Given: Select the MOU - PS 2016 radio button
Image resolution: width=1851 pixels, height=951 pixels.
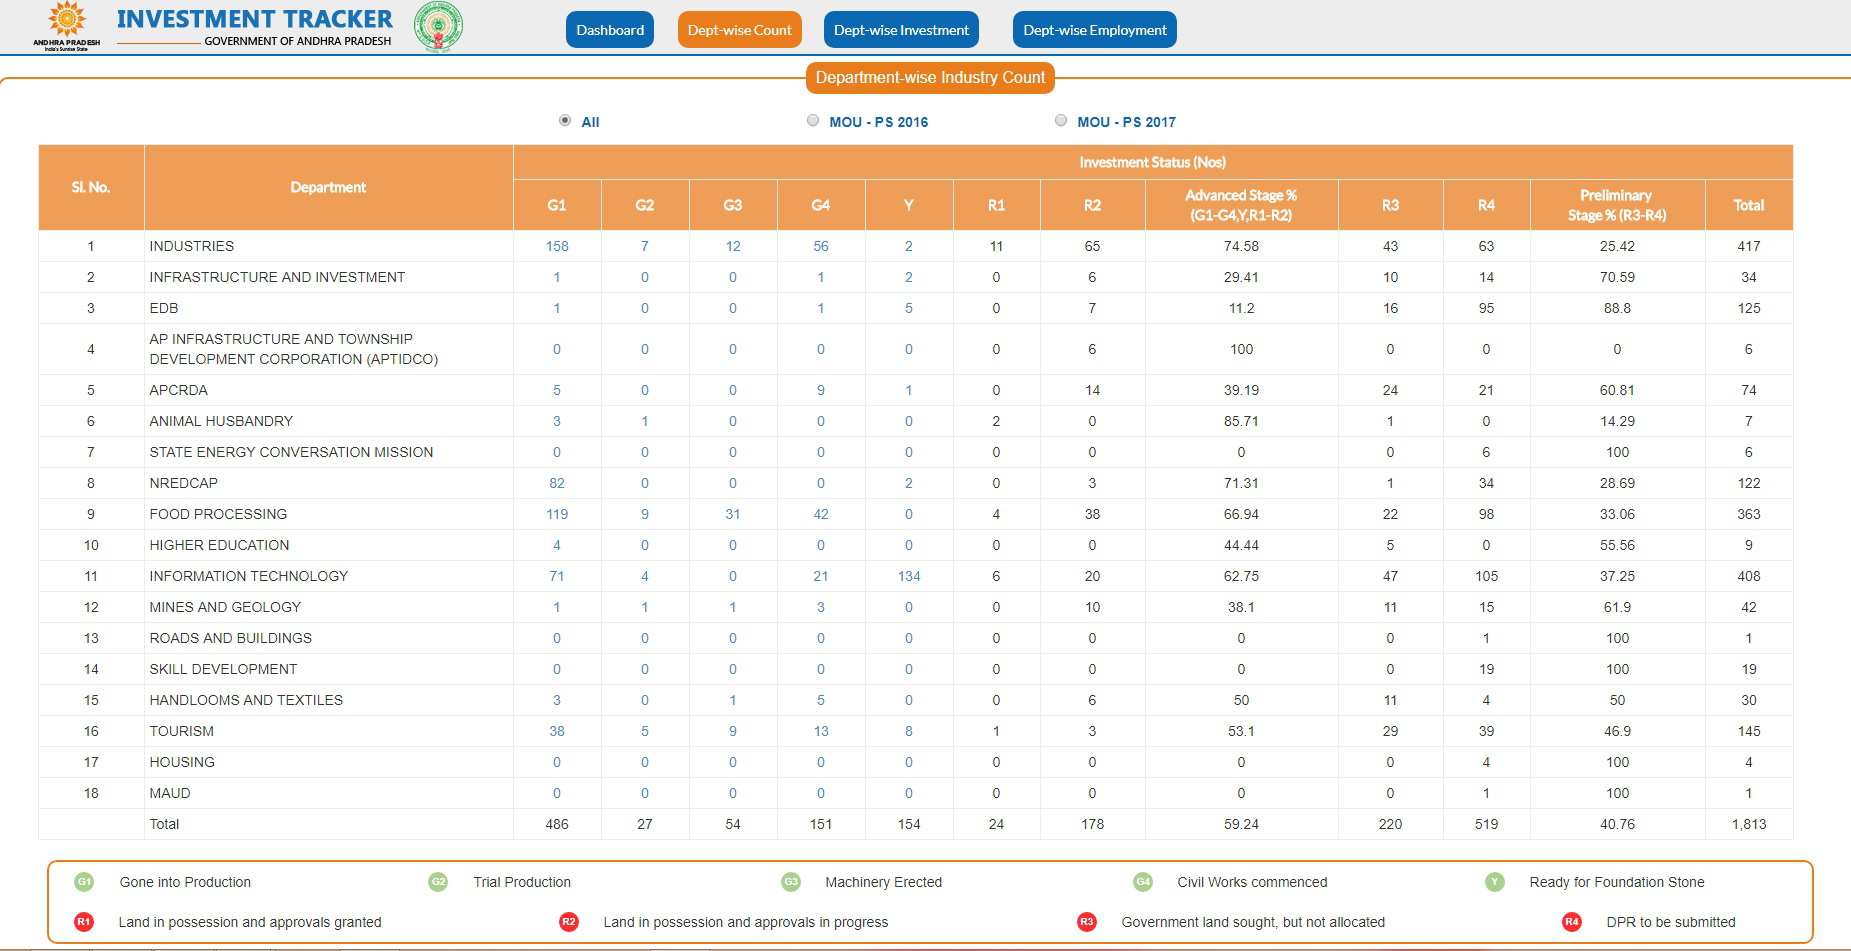Looking at the screenshot, I should click(x=813, y=120).
